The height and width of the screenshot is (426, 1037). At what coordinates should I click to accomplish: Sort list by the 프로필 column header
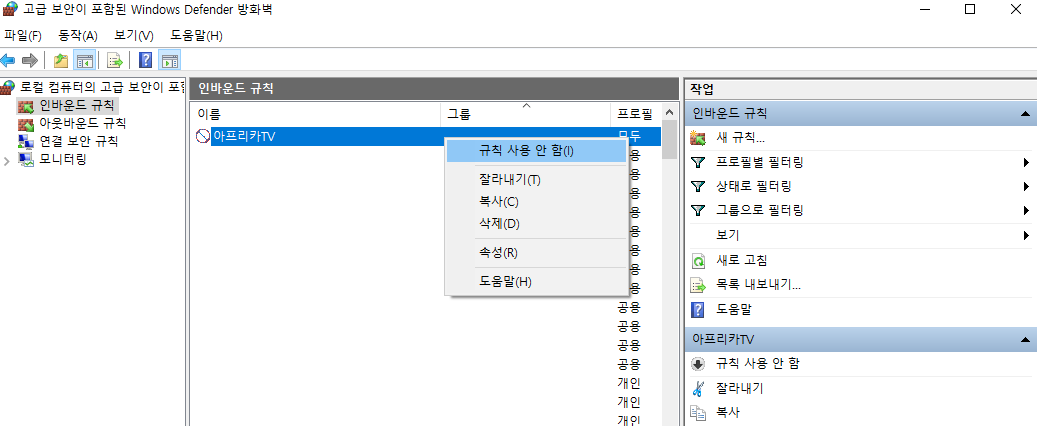tap(636, 114)
